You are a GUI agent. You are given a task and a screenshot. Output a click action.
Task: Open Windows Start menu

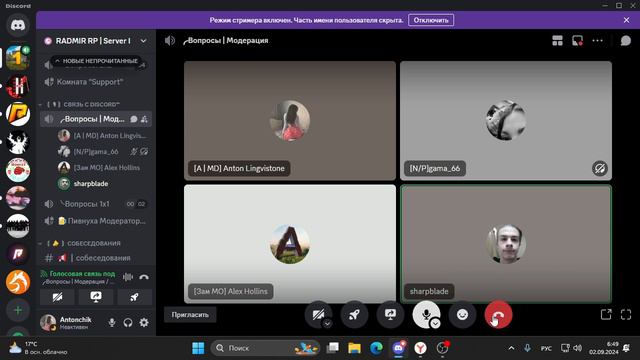click(198, 348)
